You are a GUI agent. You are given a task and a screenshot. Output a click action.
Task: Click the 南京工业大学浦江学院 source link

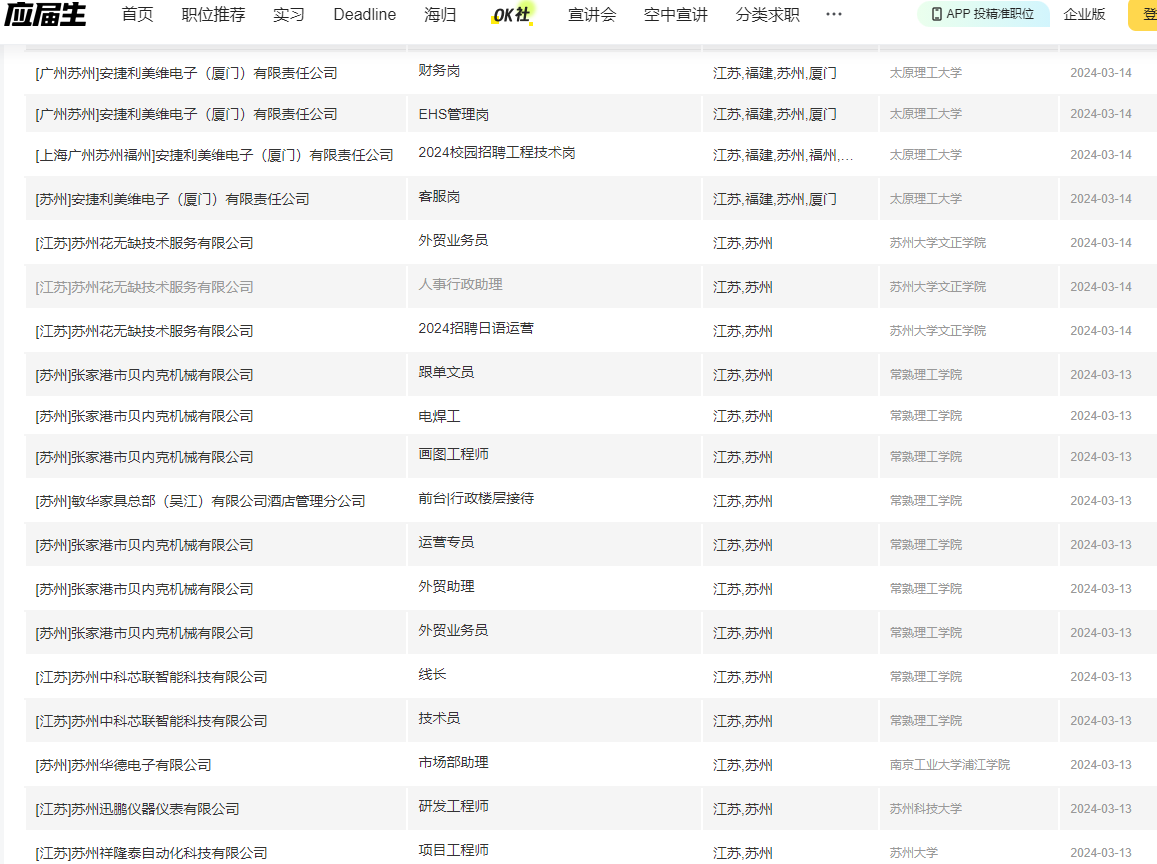click(949, 765)
